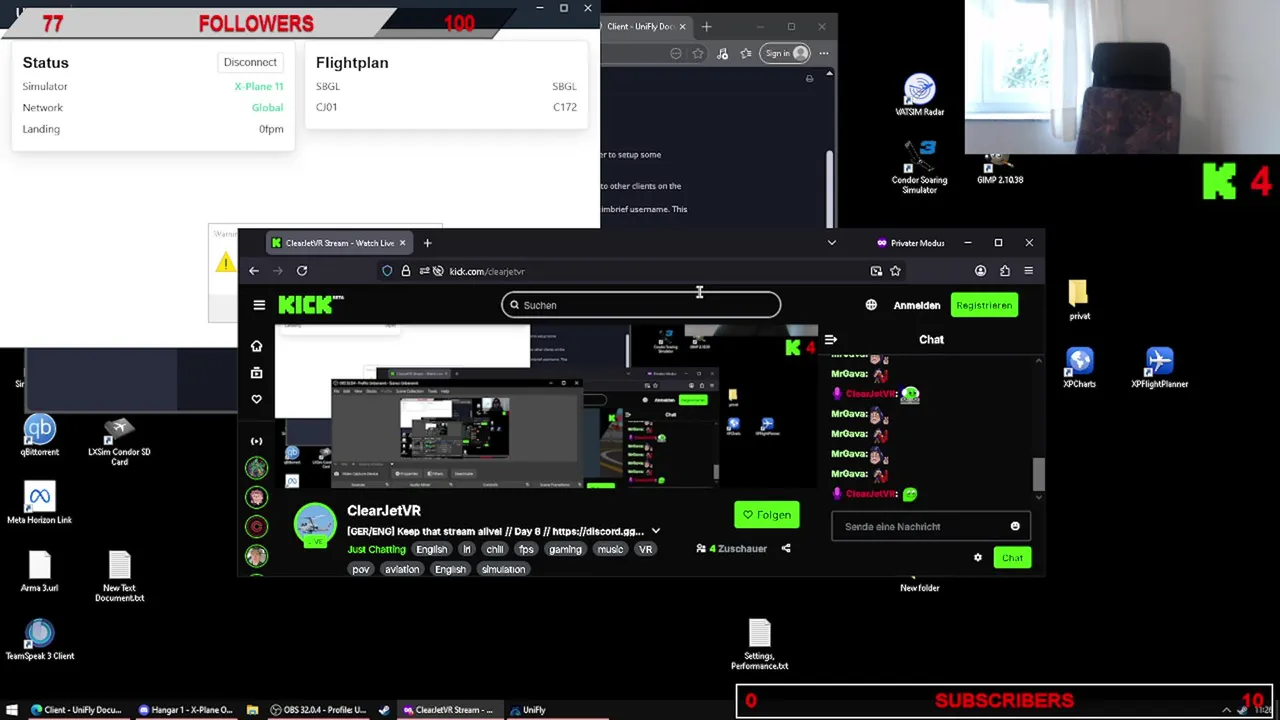Image resolution: width=1280 pixels, height=720 pixels.
Task: Open the Browse icon in Kick sidebar
Action: (x=256, y=373)
